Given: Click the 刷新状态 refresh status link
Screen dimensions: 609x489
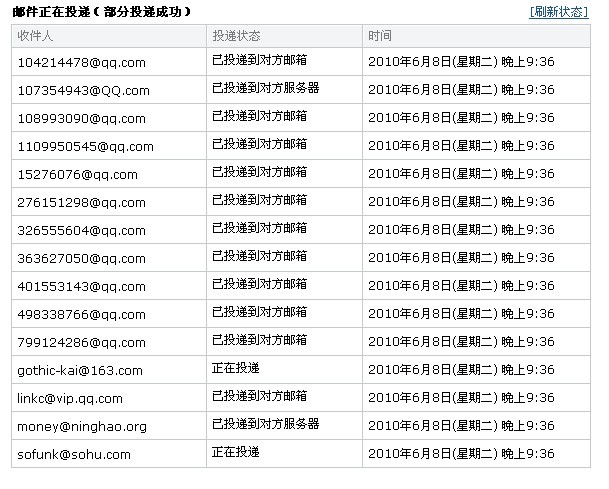Looking at the screenshot, I should (x=559, y=12).
